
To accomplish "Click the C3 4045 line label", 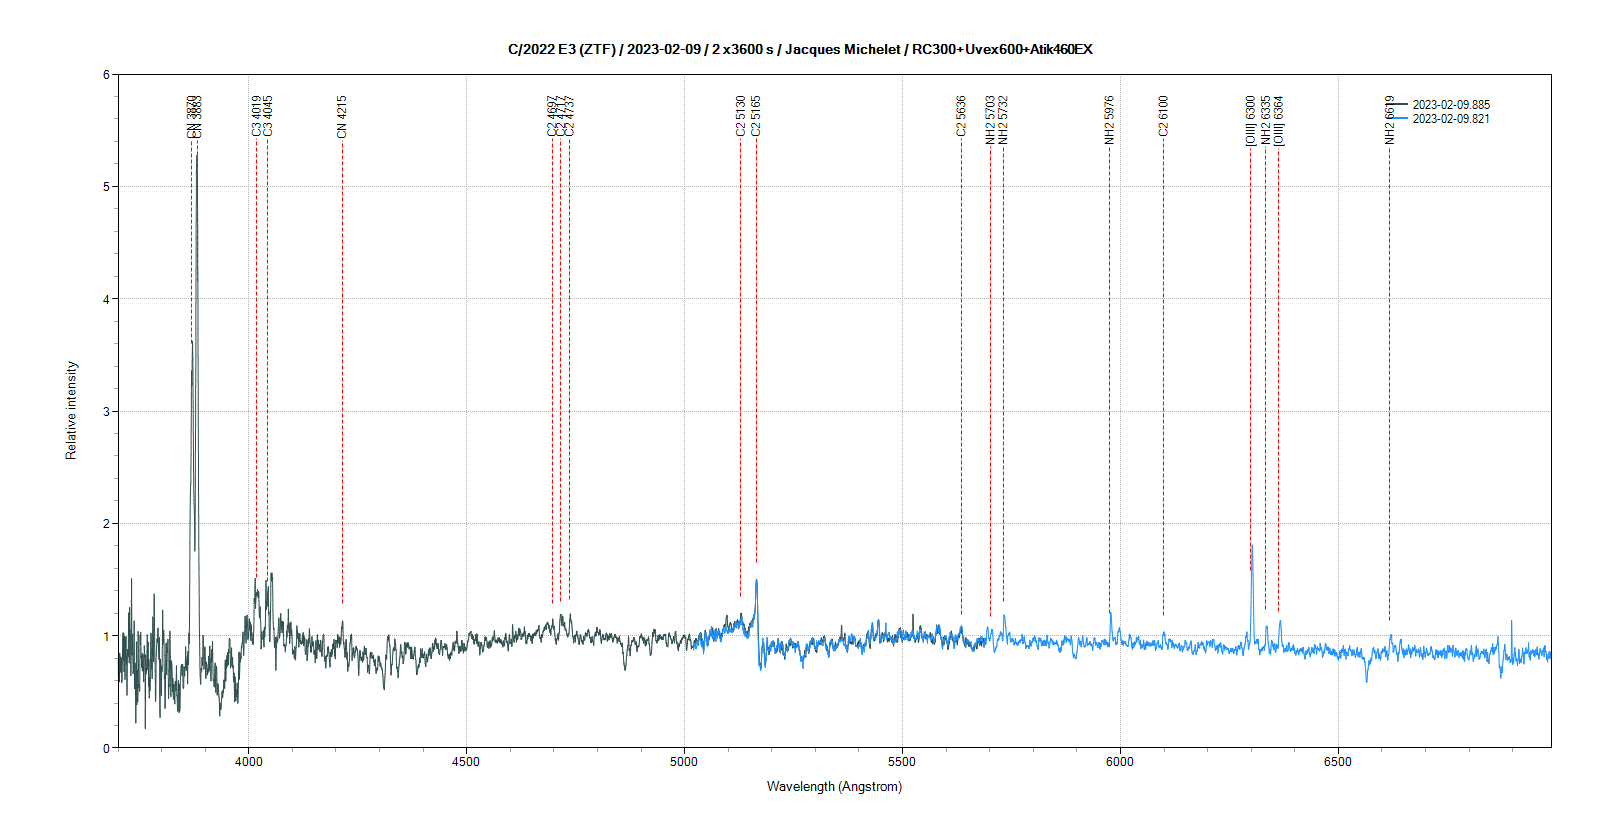I will [x=268, y=116].
